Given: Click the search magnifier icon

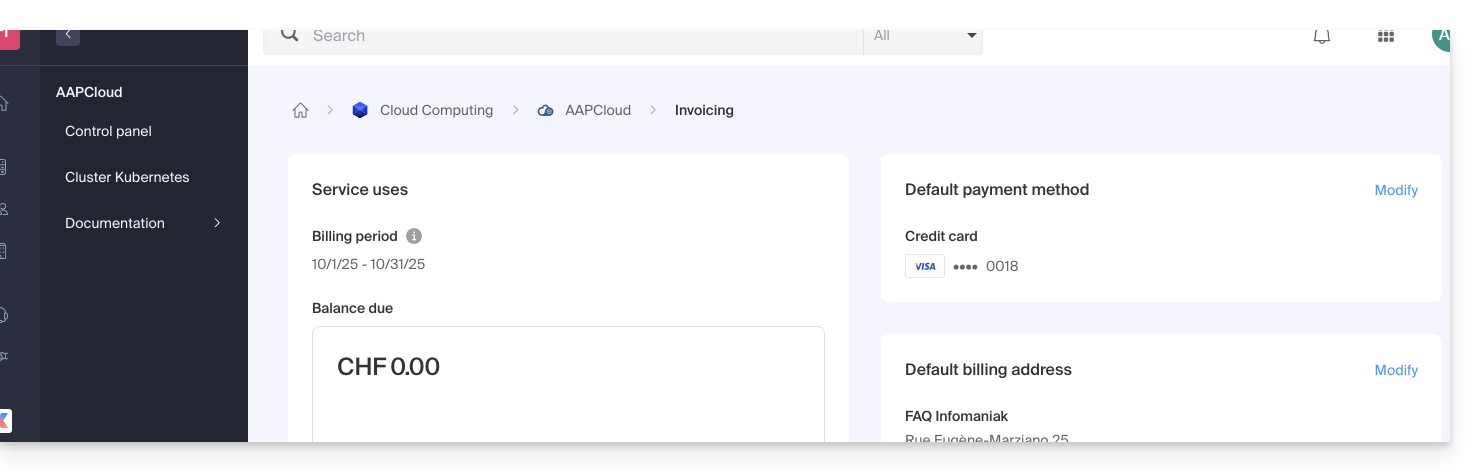Looking at the screenshot, I should coord(290,35).
